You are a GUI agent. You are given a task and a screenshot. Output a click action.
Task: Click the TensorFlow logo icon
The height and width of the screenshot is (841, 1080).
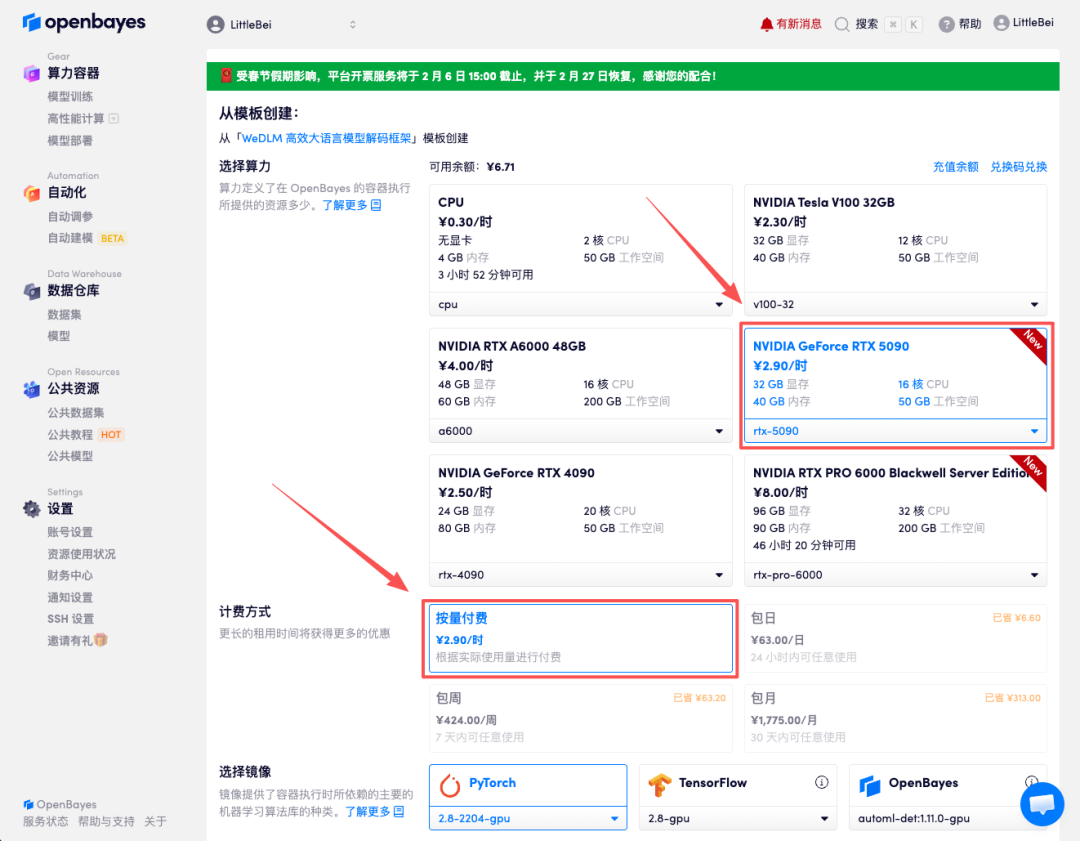pos(660,785)
